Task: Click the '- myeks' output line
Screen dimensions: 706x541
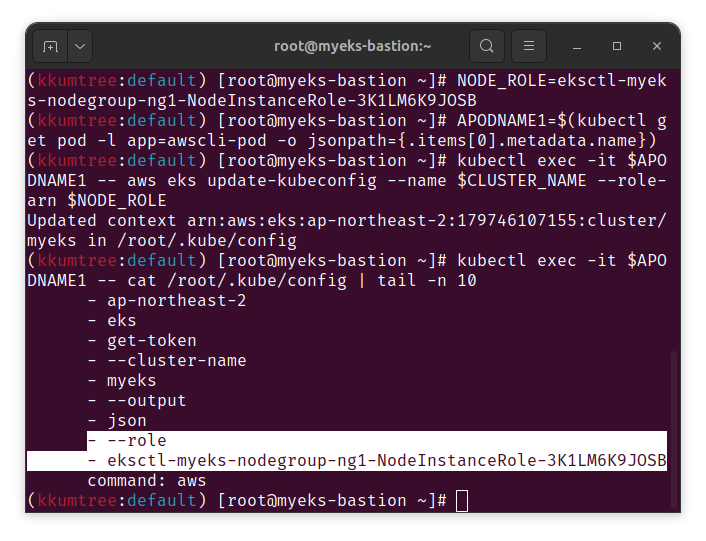Action: point(122,381)
